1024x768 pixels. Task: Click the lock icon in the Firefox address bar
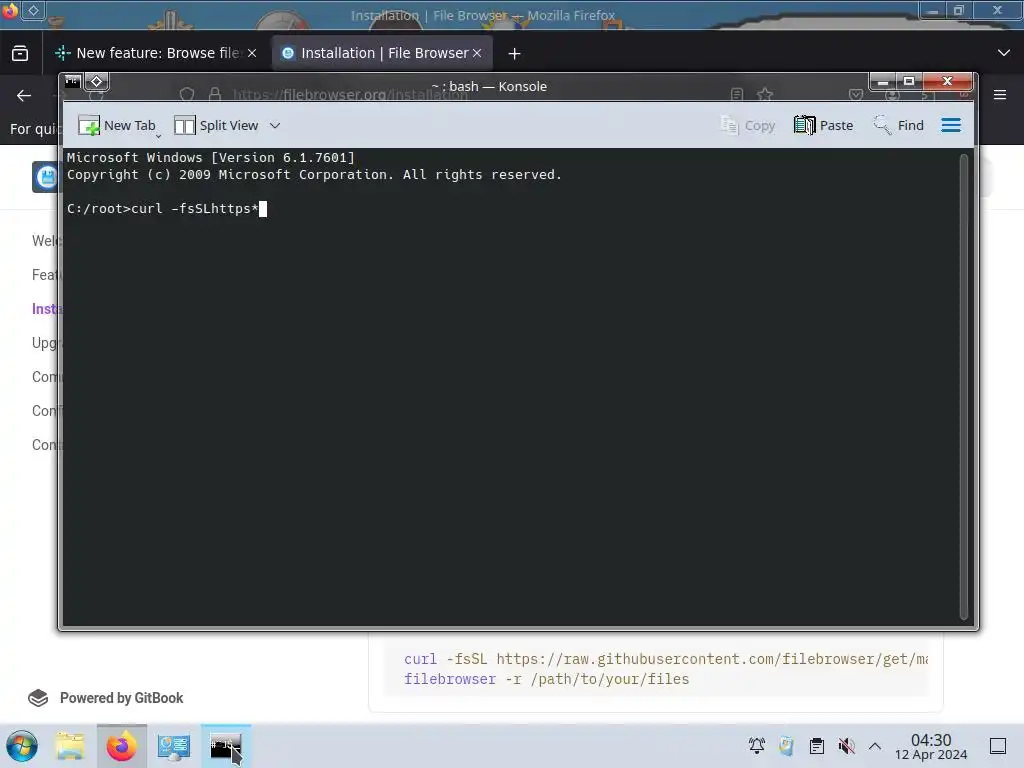tap(215, 95)
